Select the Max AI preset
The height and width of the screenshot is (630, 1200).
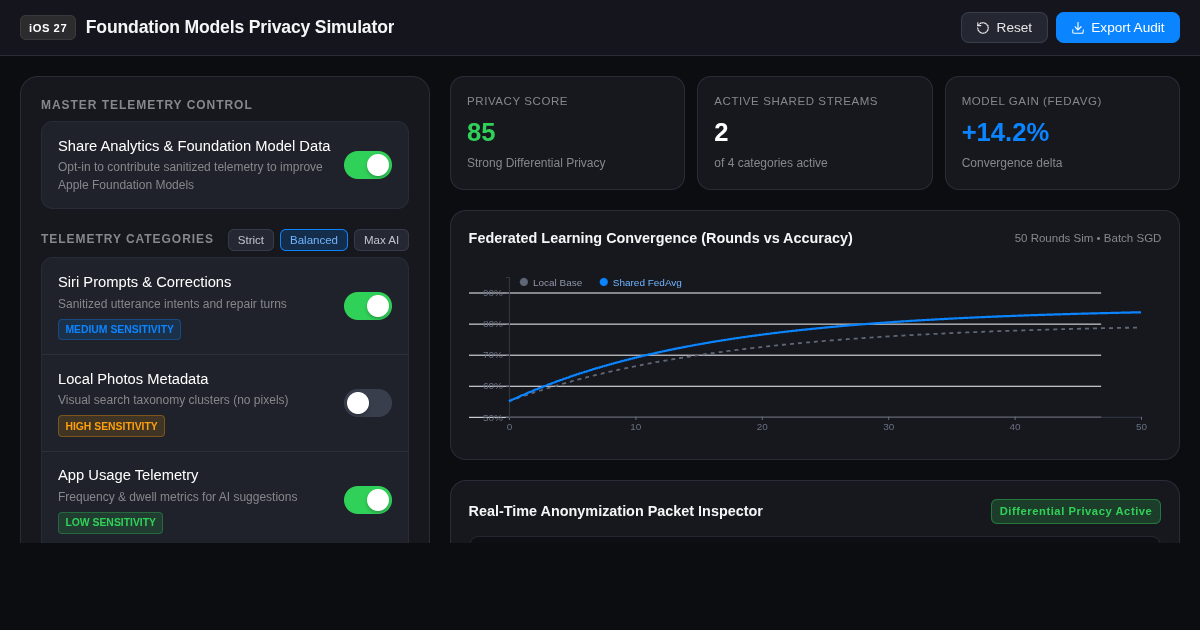381,240
